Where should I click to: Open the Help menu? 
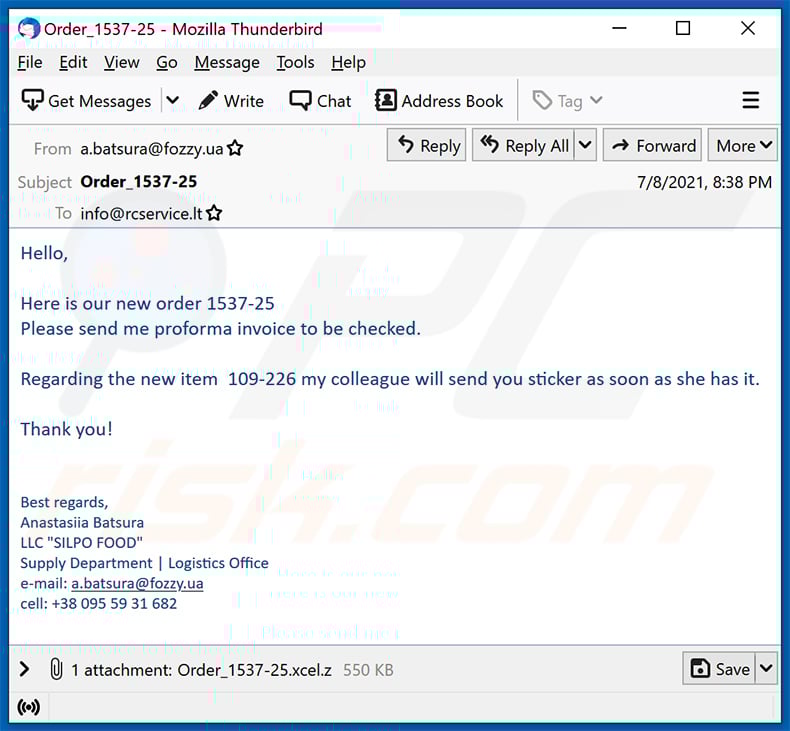(349, 62)
